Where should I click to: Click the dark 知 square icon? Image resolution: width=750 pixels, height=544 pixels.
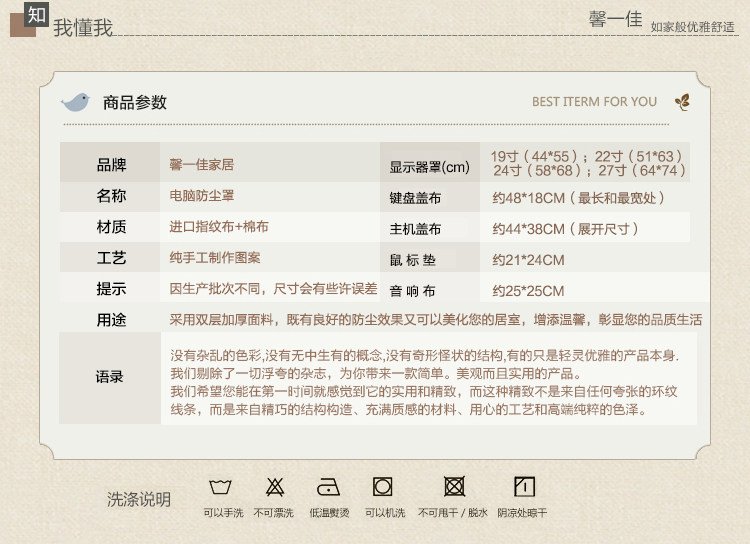[36, 14]
